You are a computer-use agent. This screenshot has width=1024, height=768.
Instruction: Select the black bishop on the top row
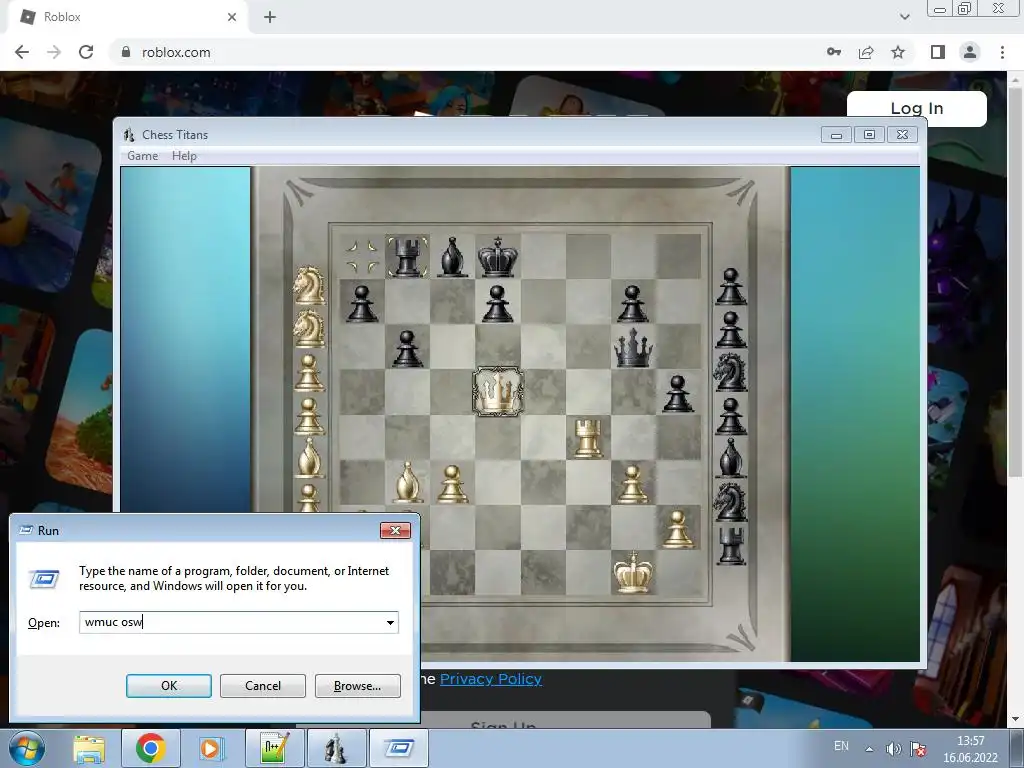(x=453, y=257)
